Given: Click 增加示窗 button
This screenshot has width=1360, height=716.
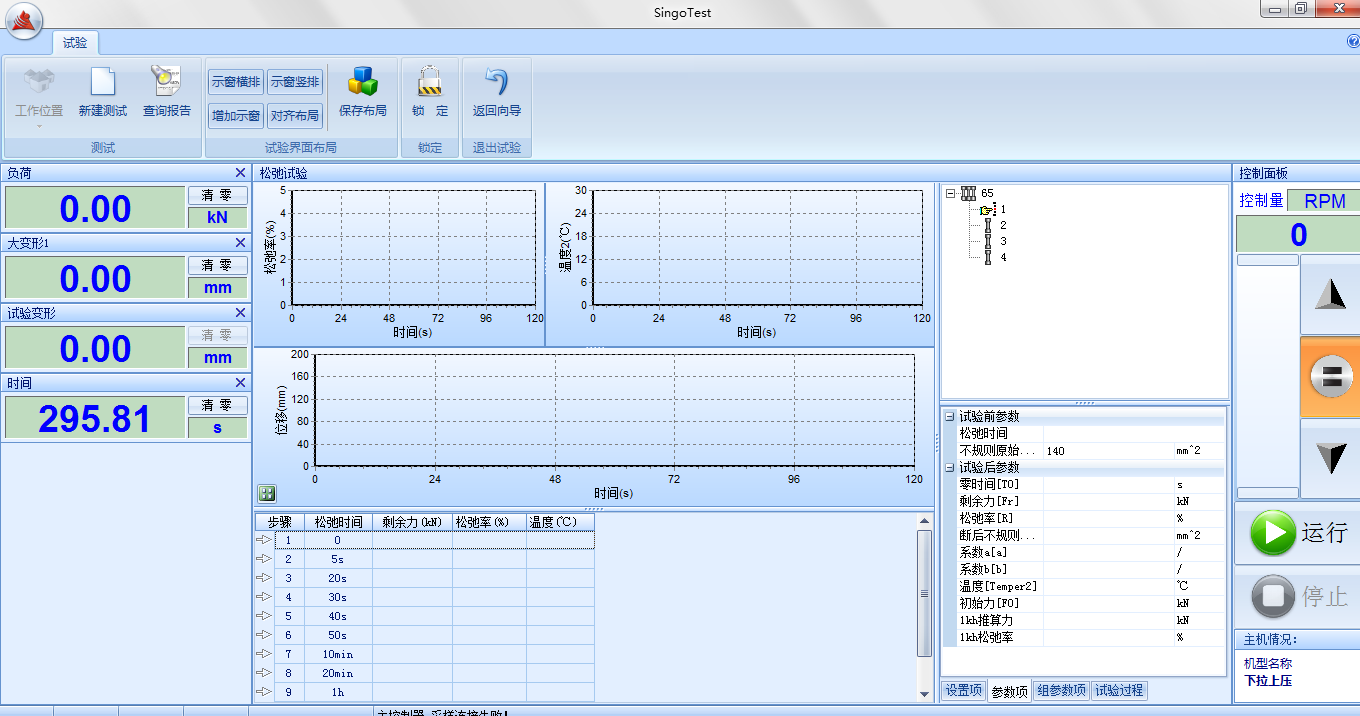Looking at the screenshot, I should 236,116.
